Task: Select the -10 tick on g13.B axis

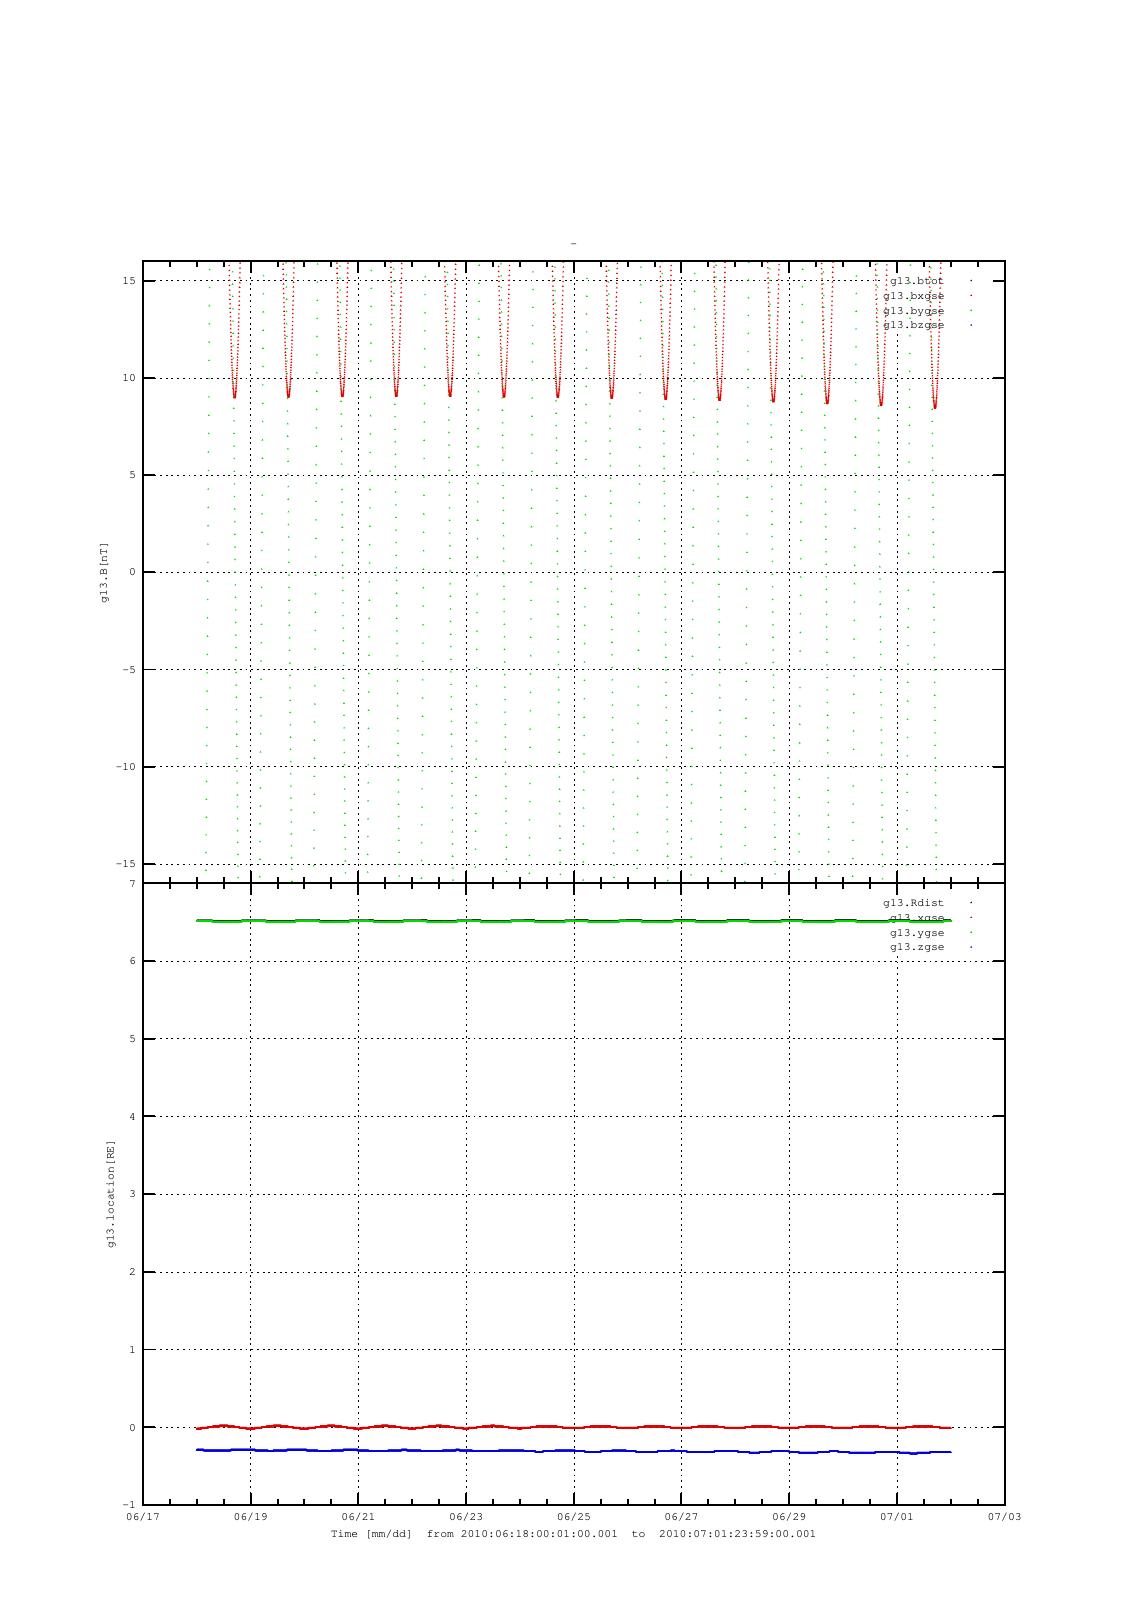Action: click(125, 767)
